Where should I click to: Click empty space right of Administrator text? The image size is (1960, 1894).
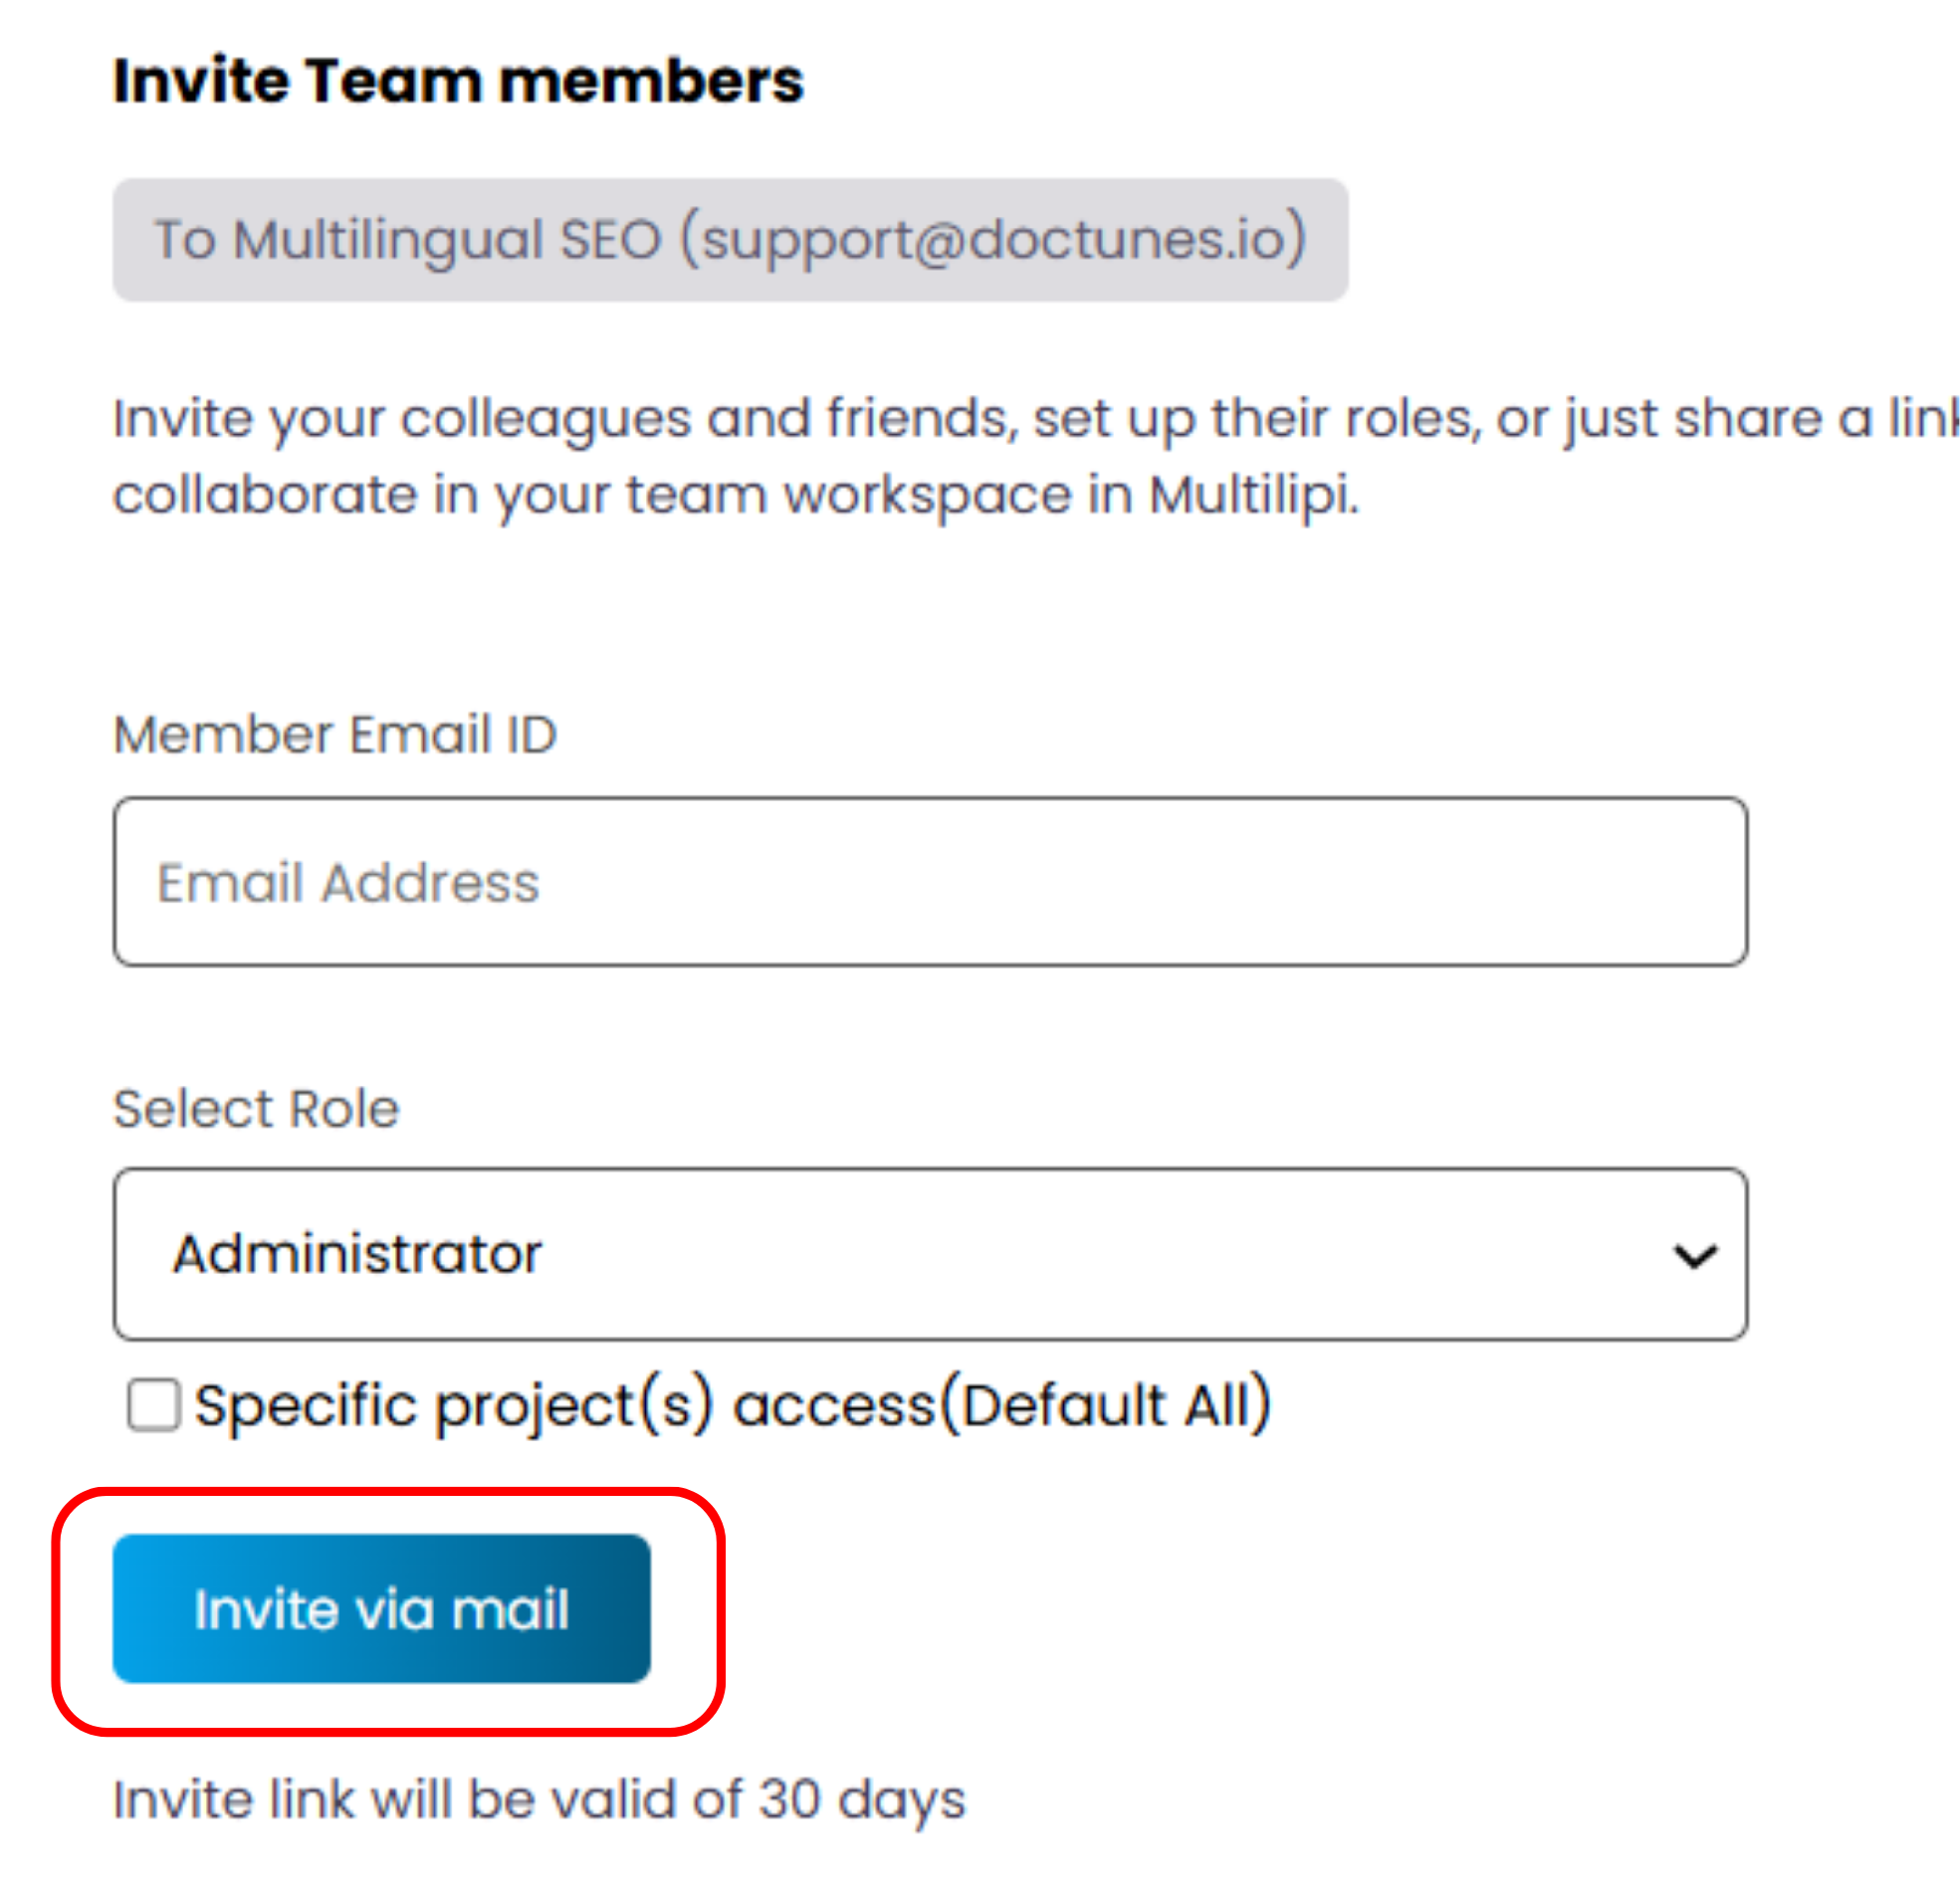click(1100, 1254)
